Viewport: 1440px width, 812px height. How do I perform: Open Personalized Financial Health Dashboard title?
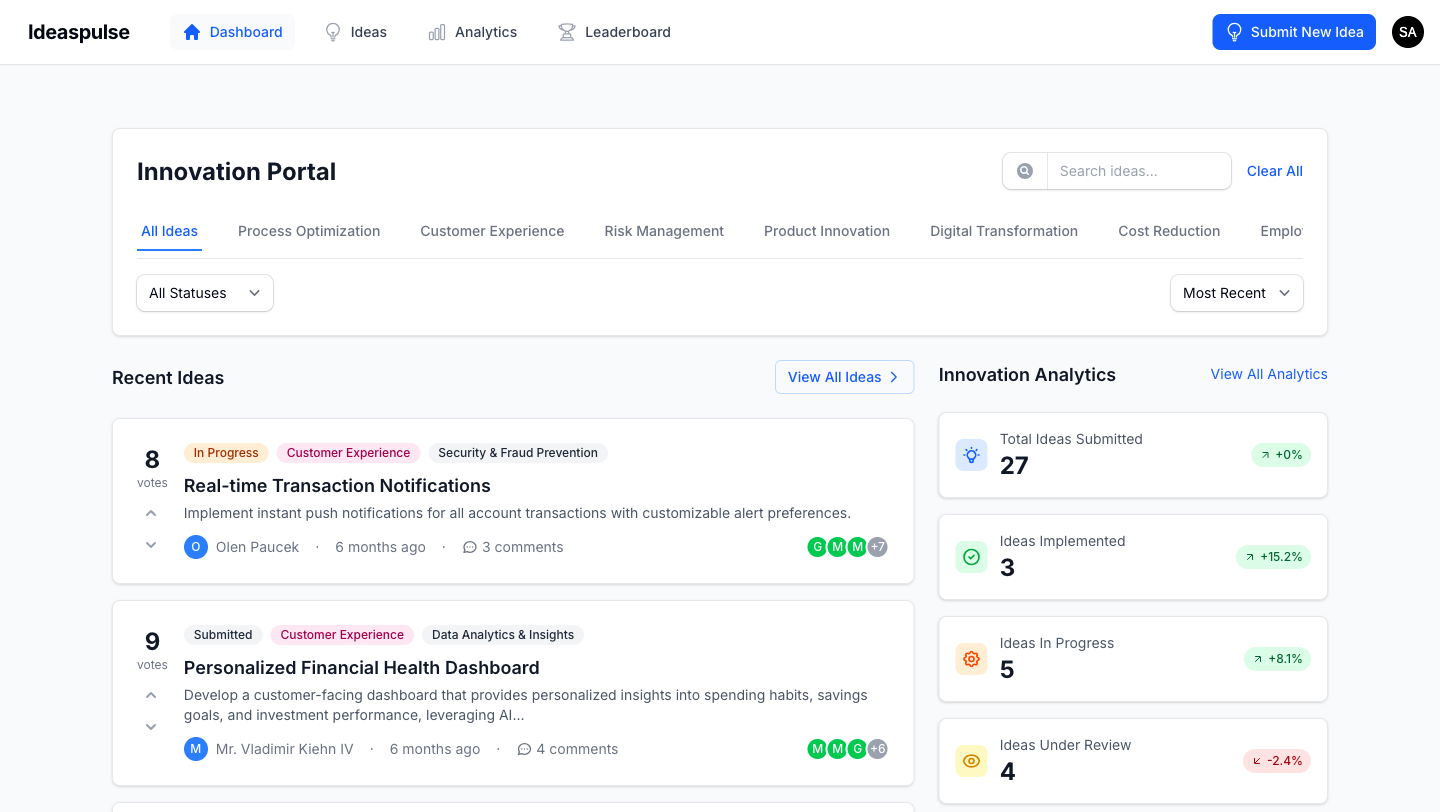click(x=362, y=668)
